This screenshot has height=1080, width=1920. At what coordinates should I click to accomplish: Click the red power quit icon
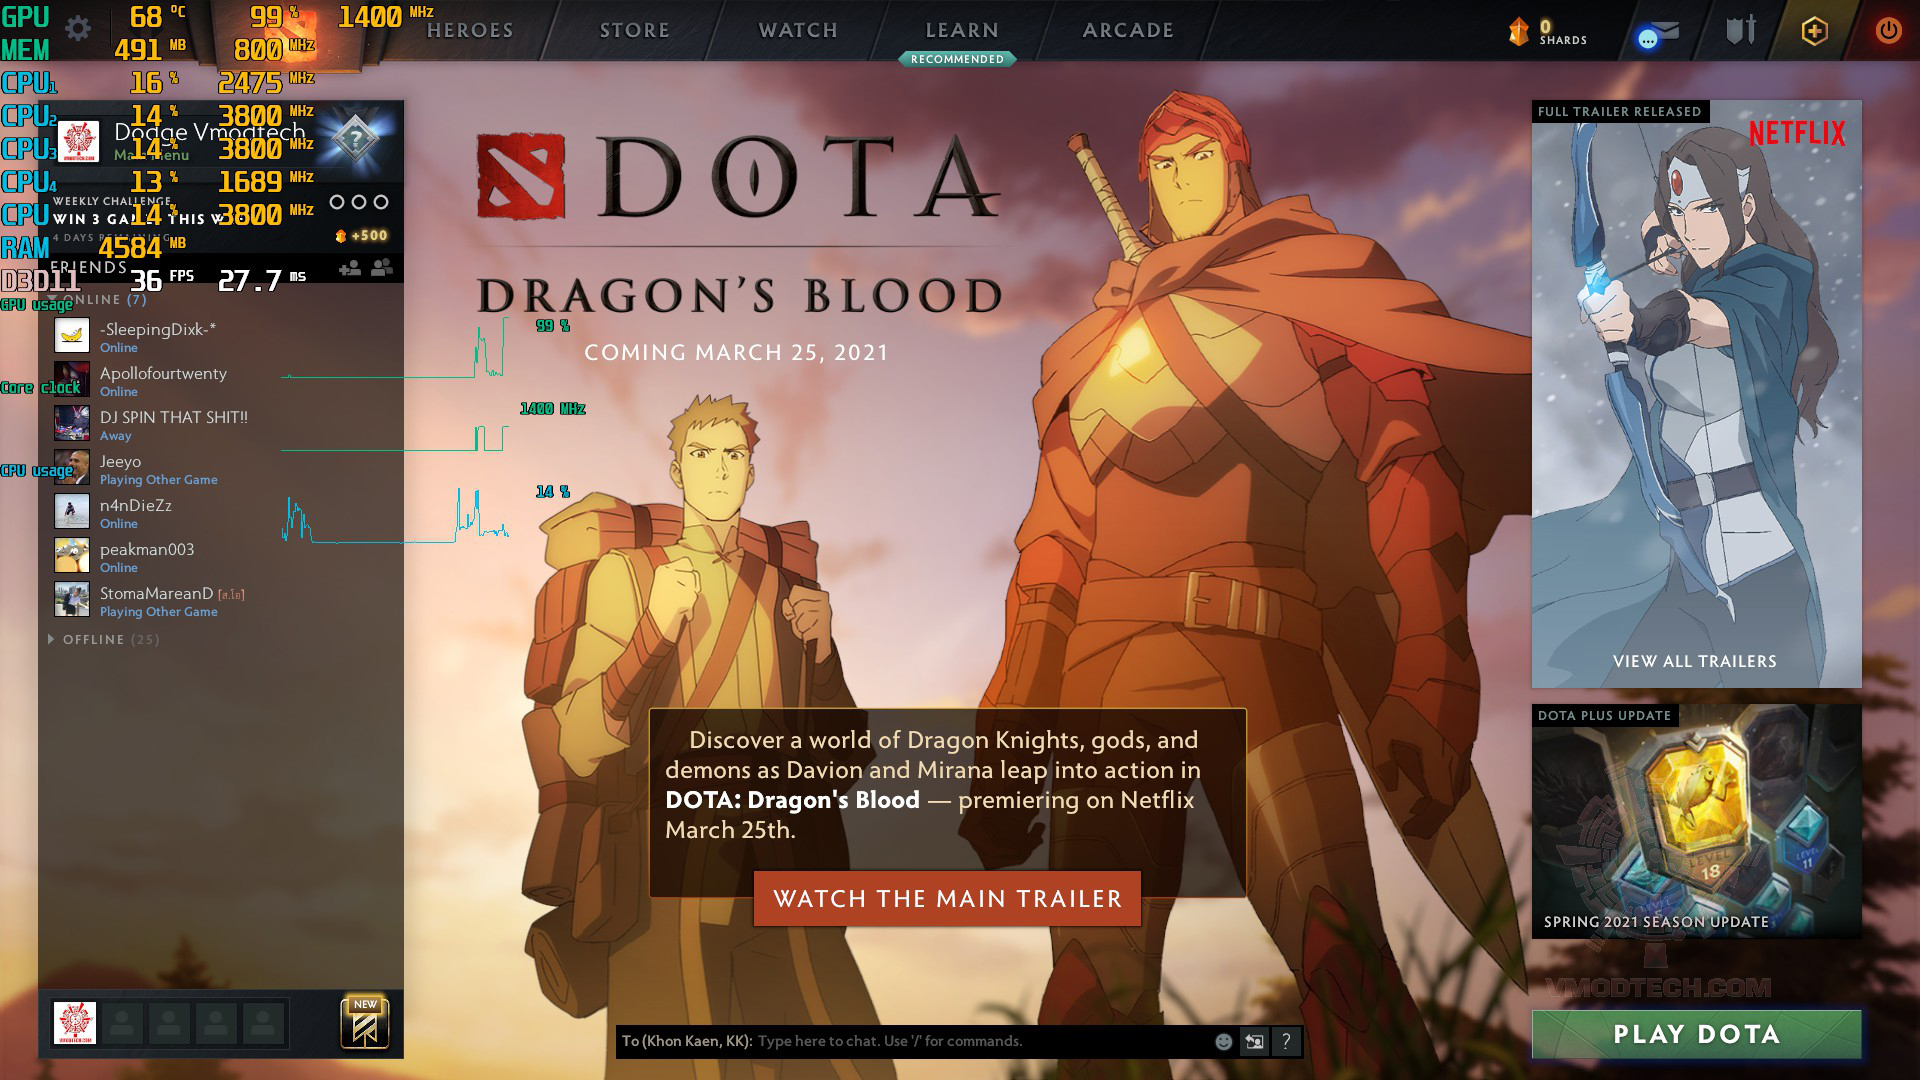1888,30
